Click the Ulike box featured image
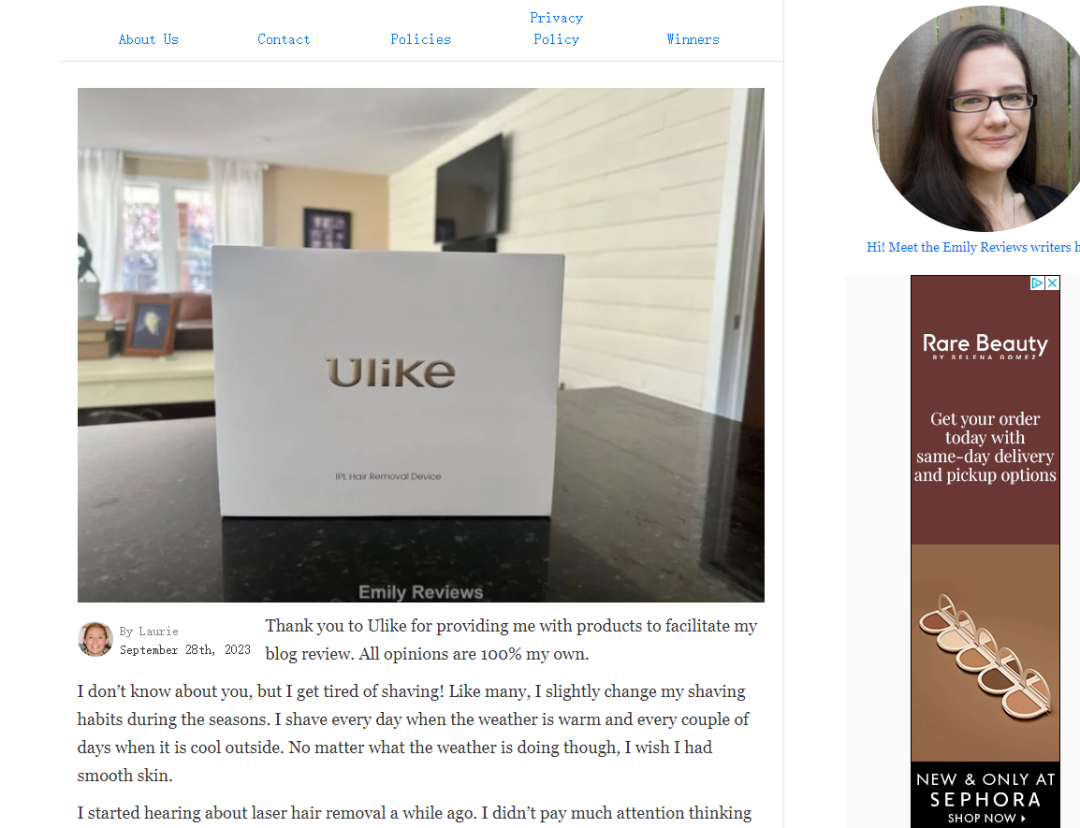The width and height of the screenshot is (1080, 828). [421, 344]
